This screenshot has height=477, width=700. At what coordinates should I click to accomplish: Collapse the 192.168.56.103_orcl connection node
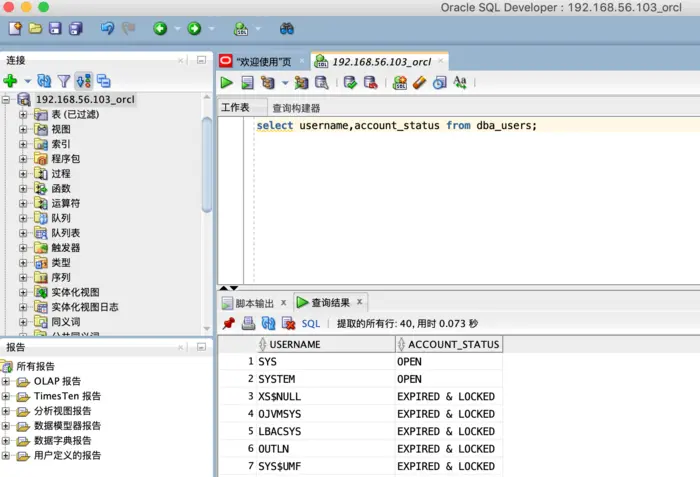click(x=6, y=100)
